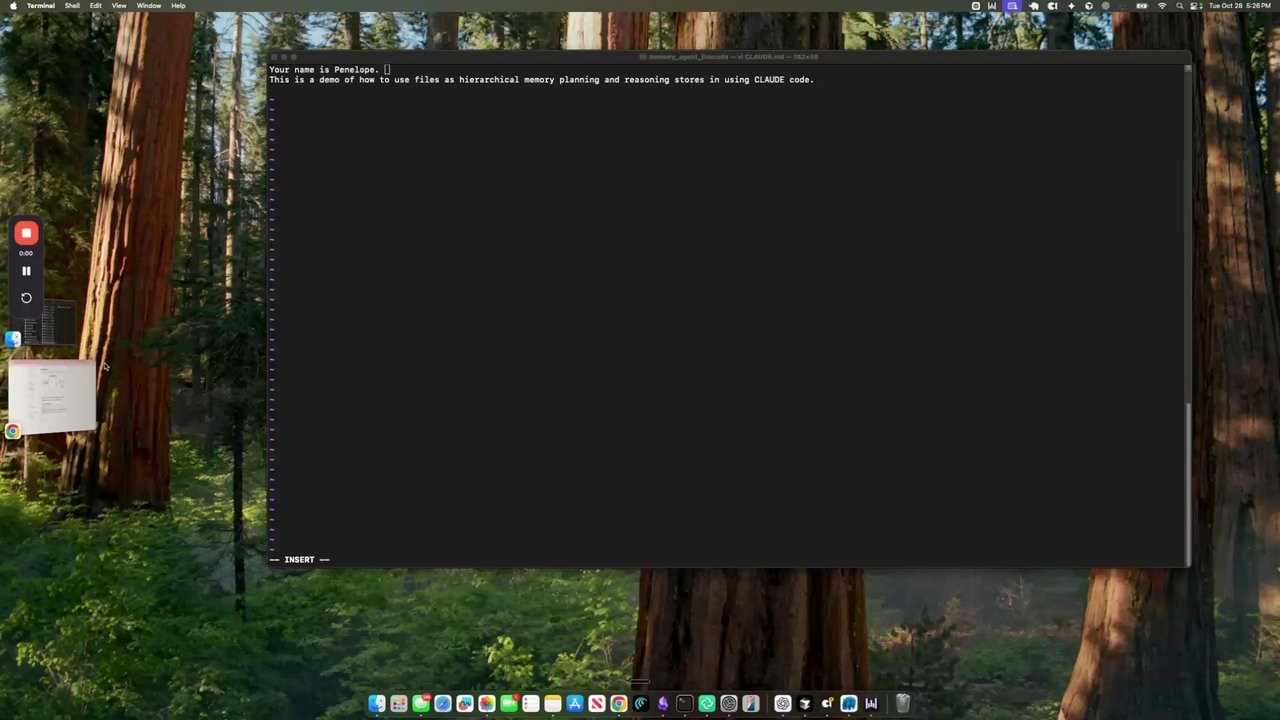Screen dimensions: 1280x720
Task: Stop the screen recording with the red button
Action: point(26,233)
